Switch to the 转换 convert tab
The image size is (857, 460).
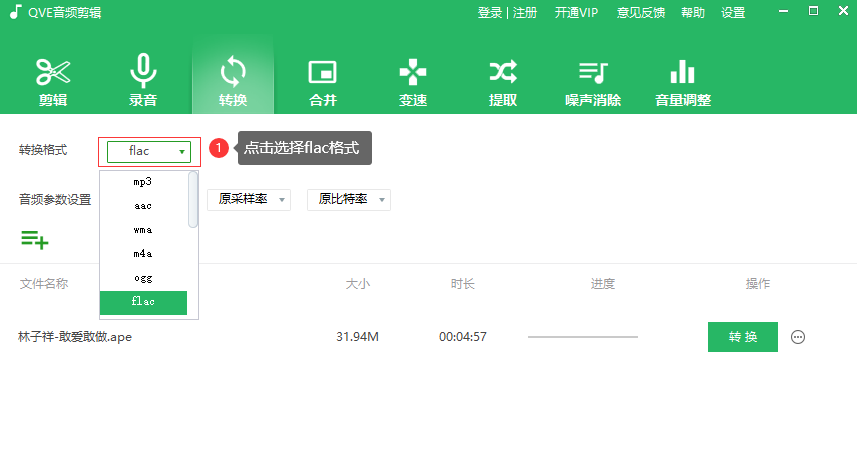[232, 81]
